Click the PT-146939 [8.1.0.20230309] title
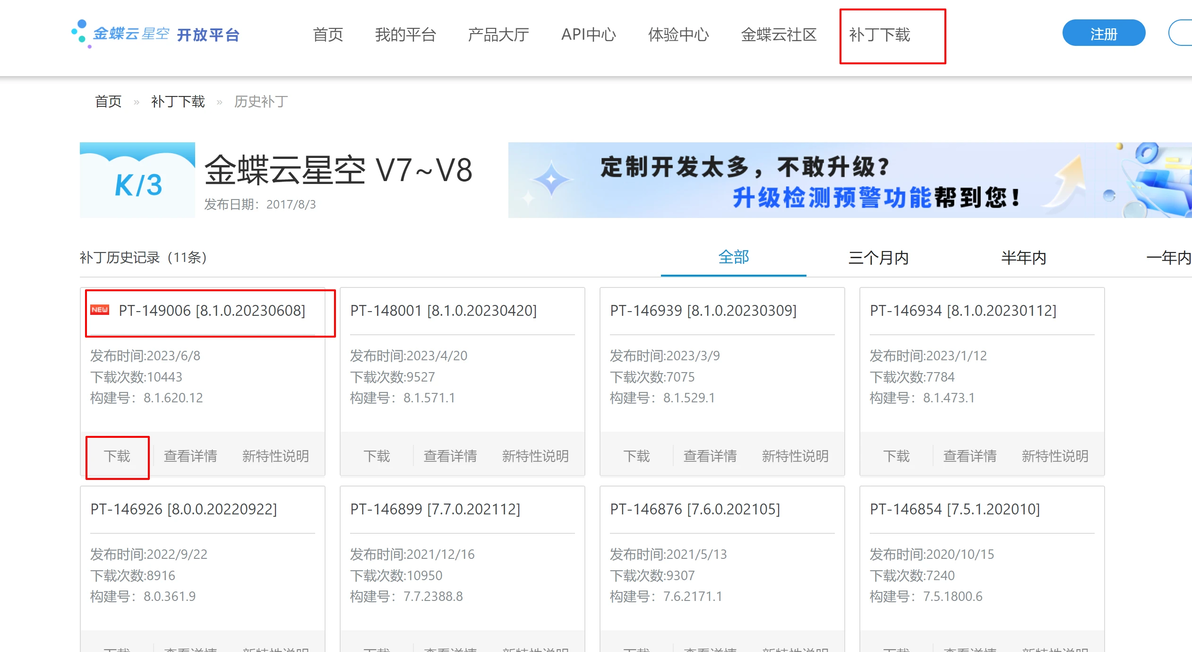 (703, 311)
